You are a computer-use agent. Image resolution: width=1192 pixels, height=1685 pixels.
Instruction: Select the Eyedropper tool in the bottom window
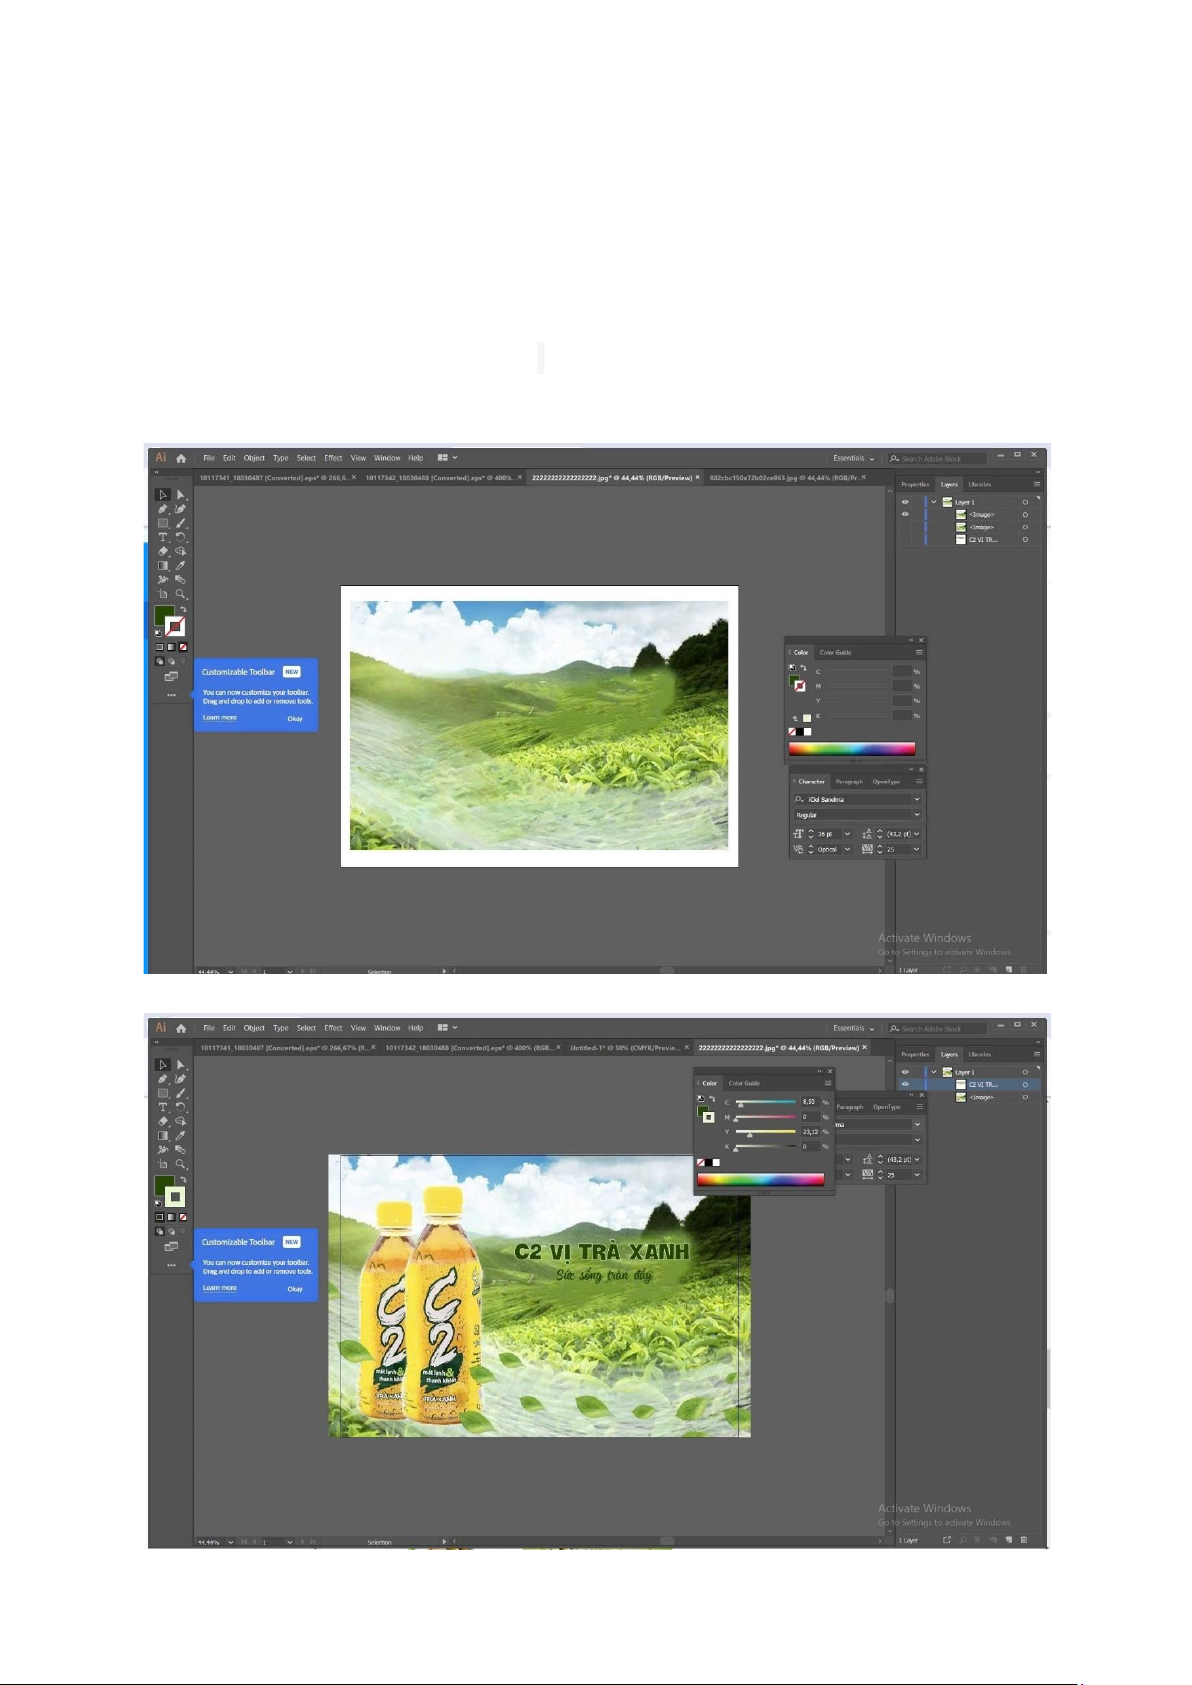click(181, 1136)
